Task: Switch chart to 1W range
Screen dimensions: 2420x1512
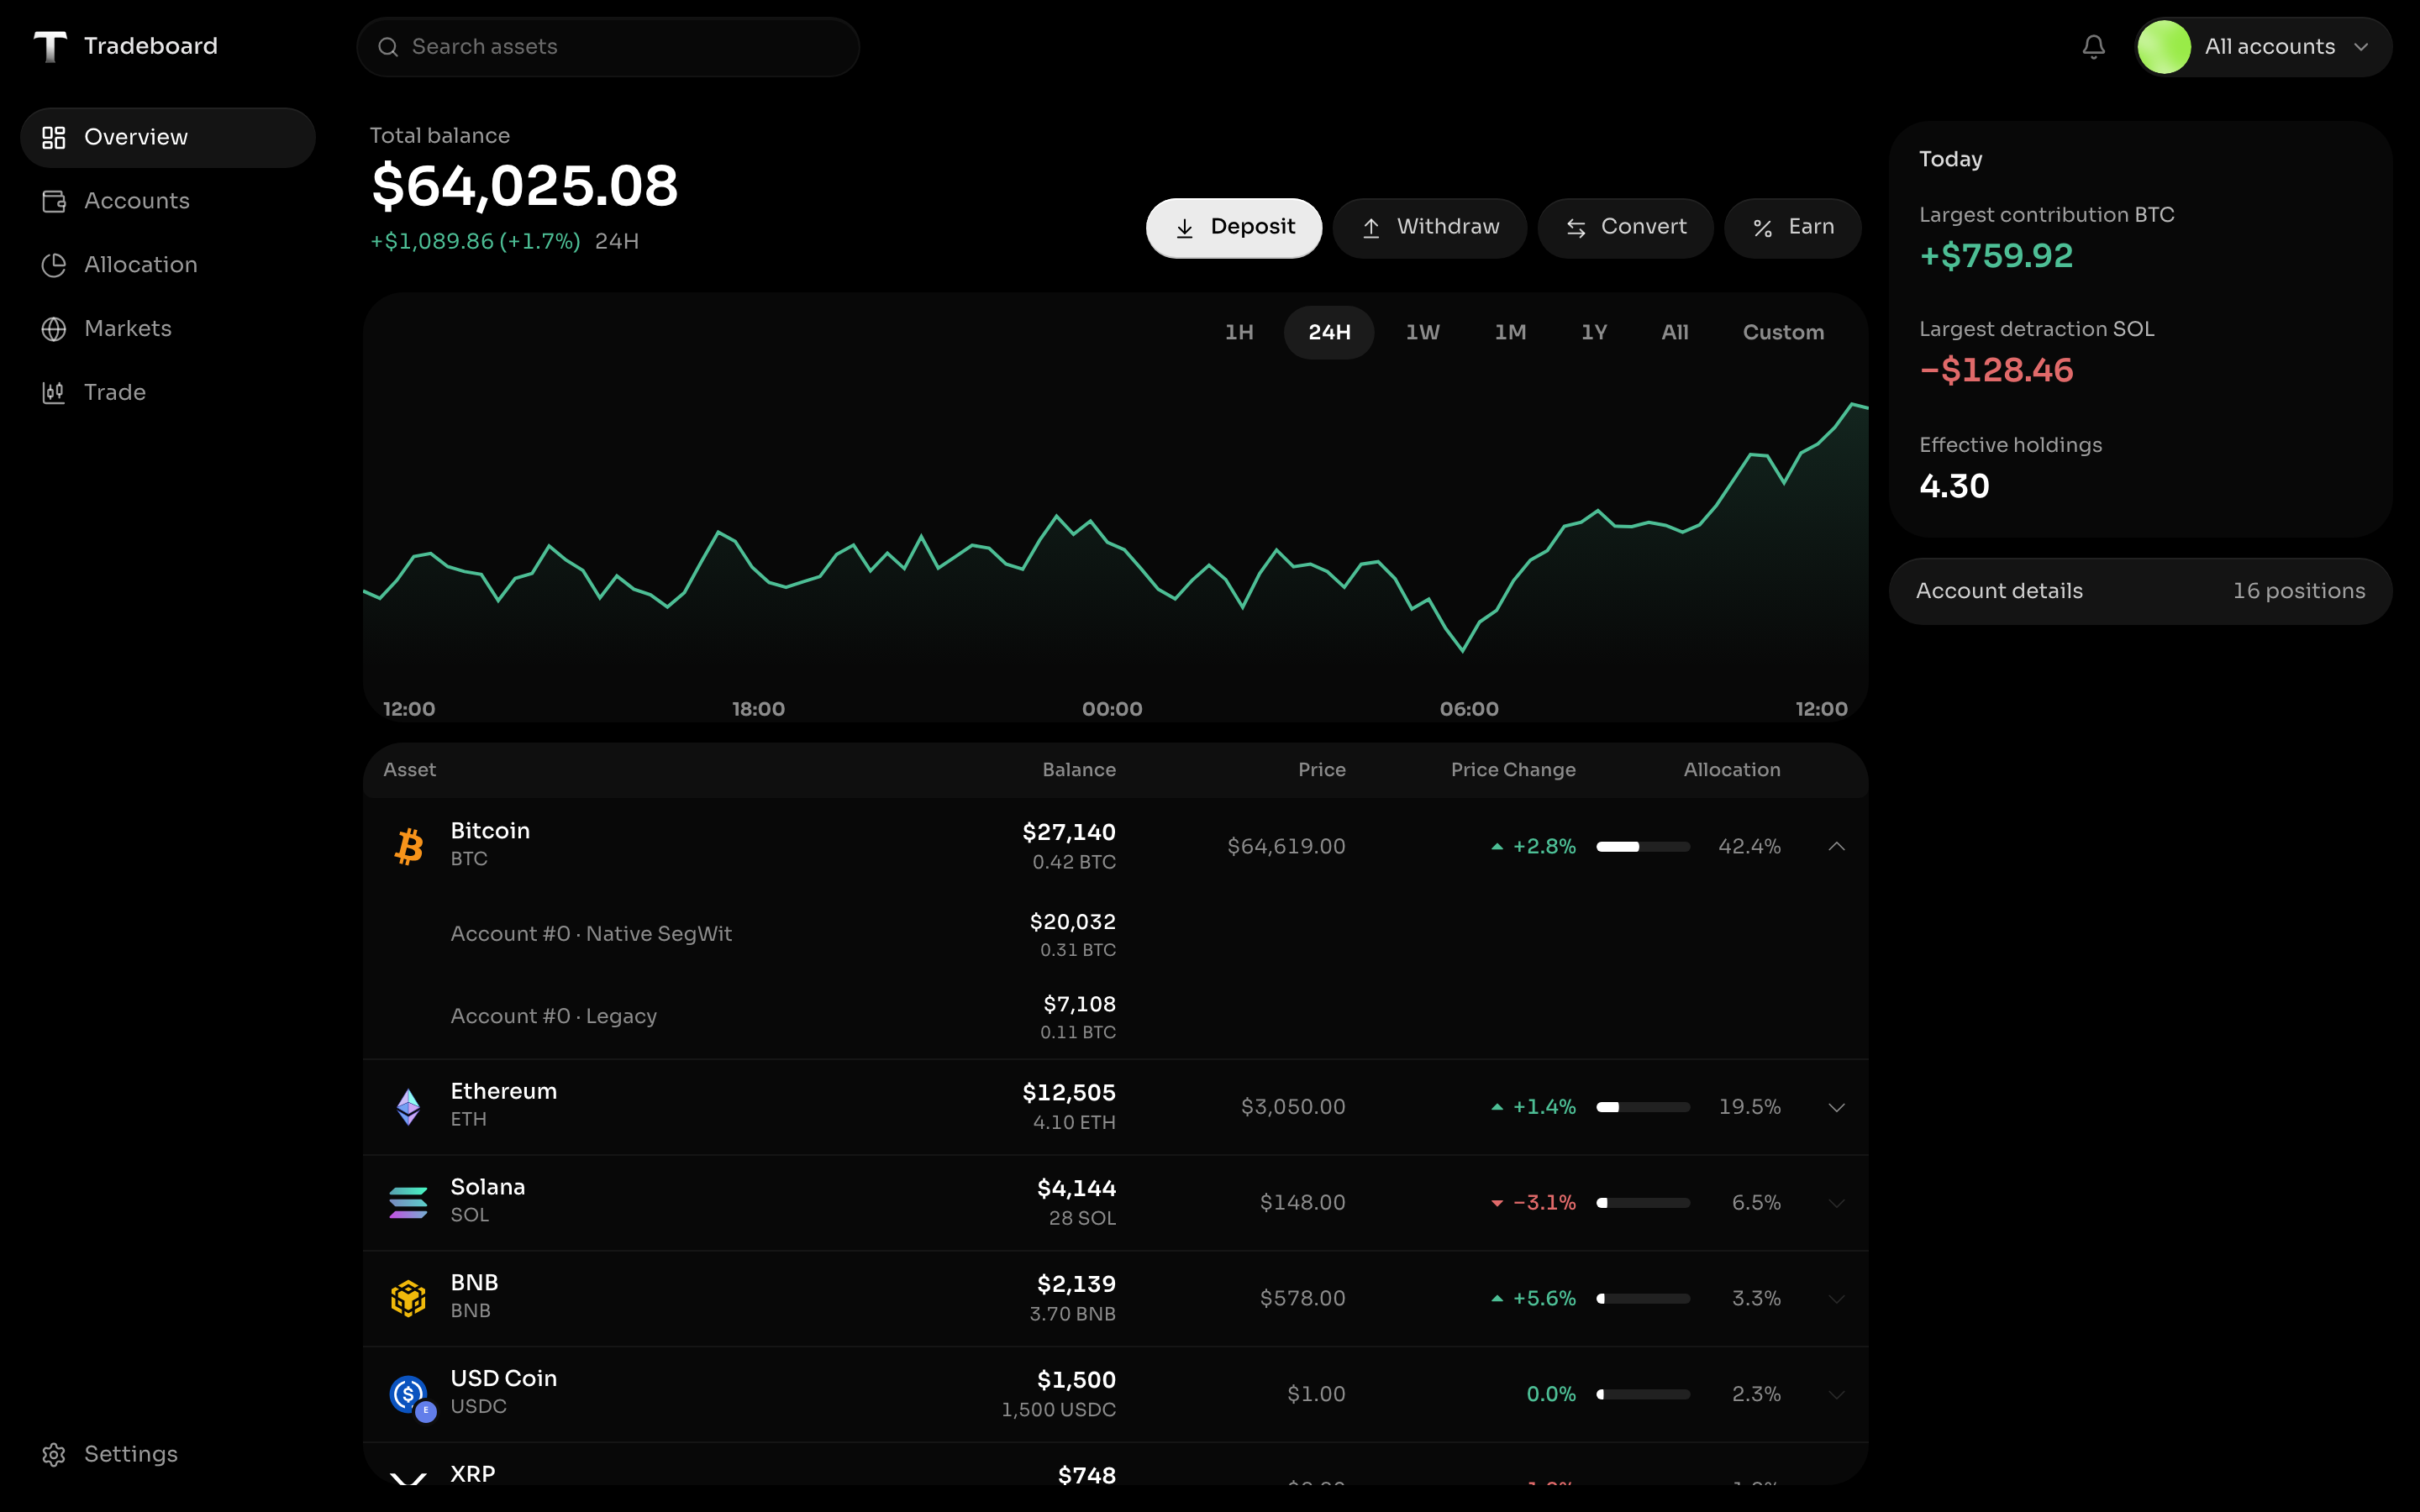Action: click(1422, 332)
